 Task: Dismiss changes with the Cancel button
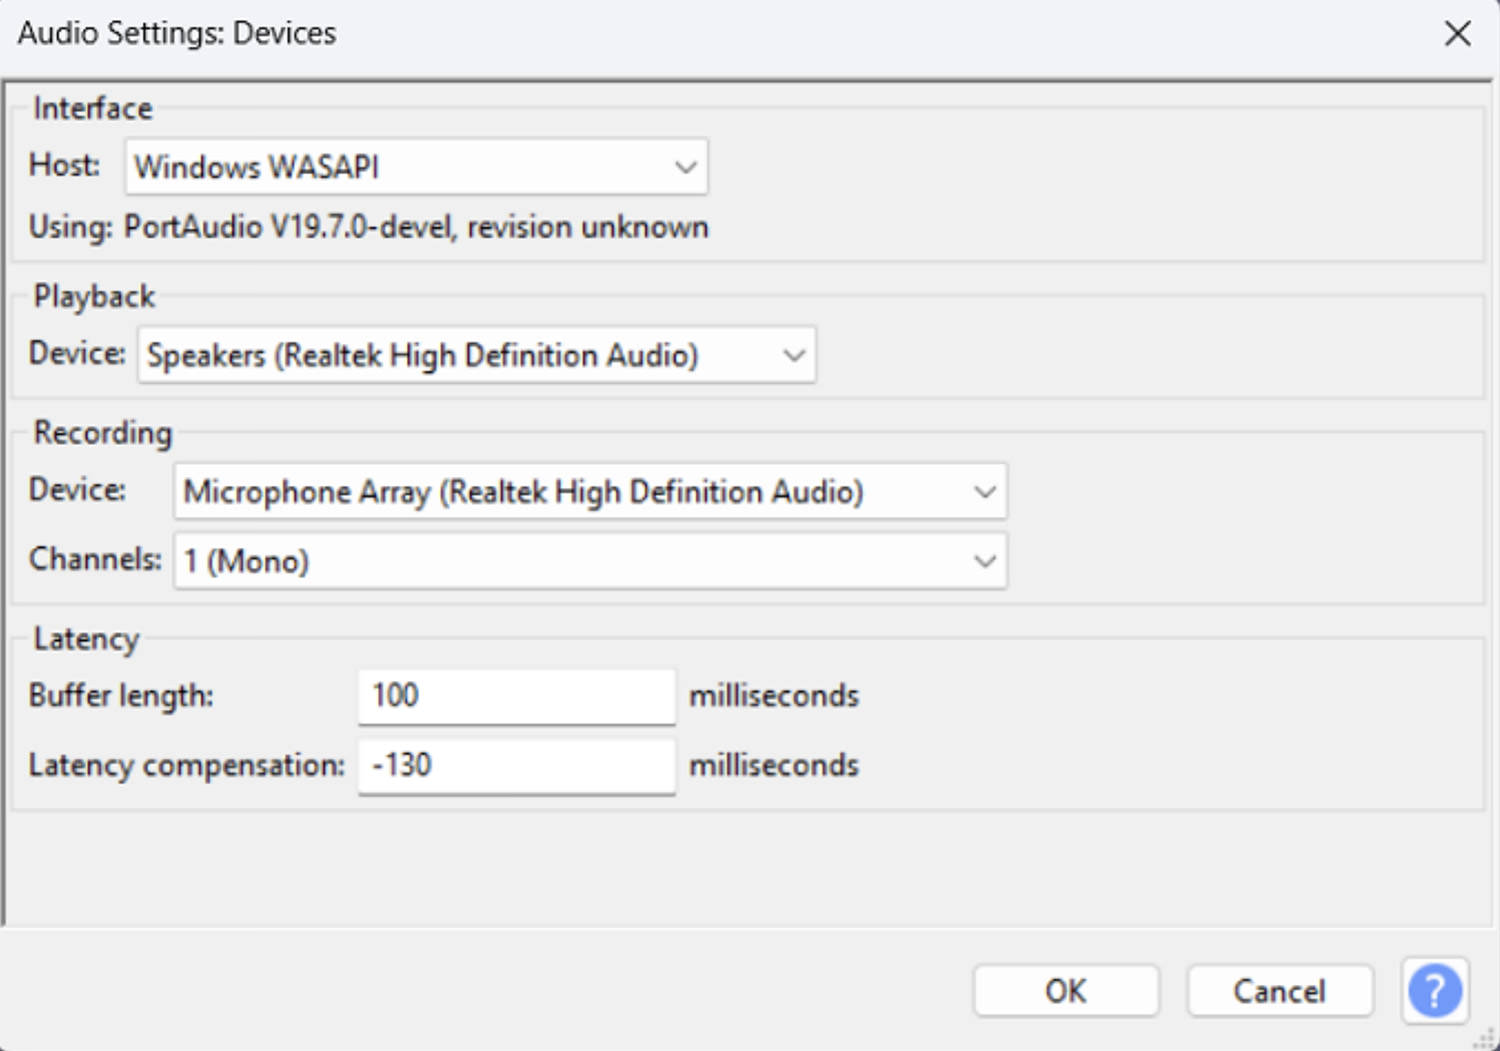(x=1279, y=991)
